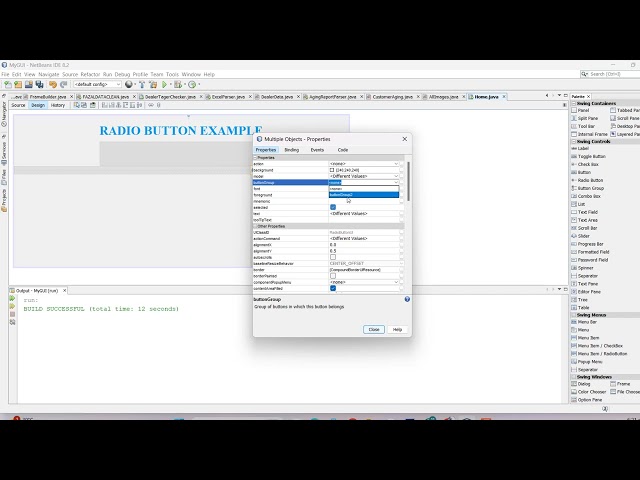Click Help button in Properties dialog

(397, 329)
